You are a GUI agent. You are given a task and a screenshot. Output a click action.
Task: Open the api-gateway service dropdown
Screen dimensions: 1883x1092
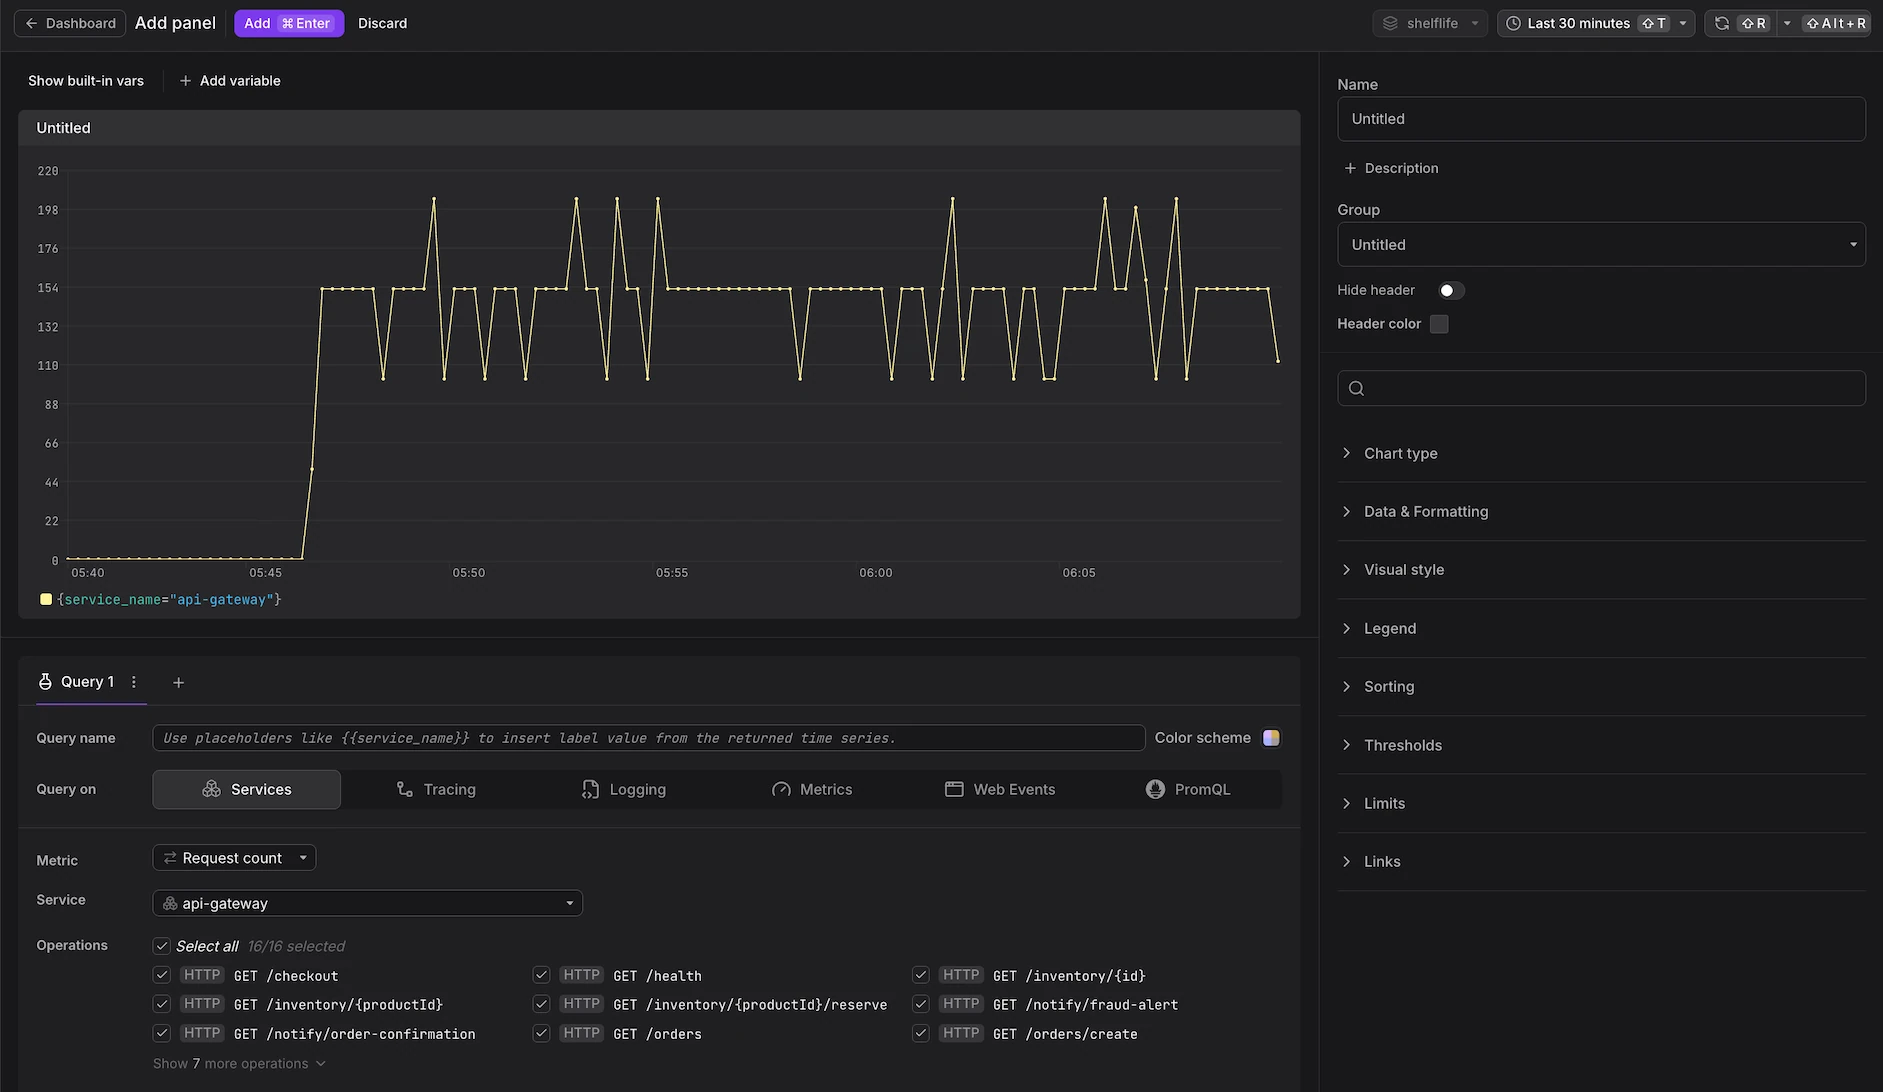pyautogui.click(x=367, y=903)
